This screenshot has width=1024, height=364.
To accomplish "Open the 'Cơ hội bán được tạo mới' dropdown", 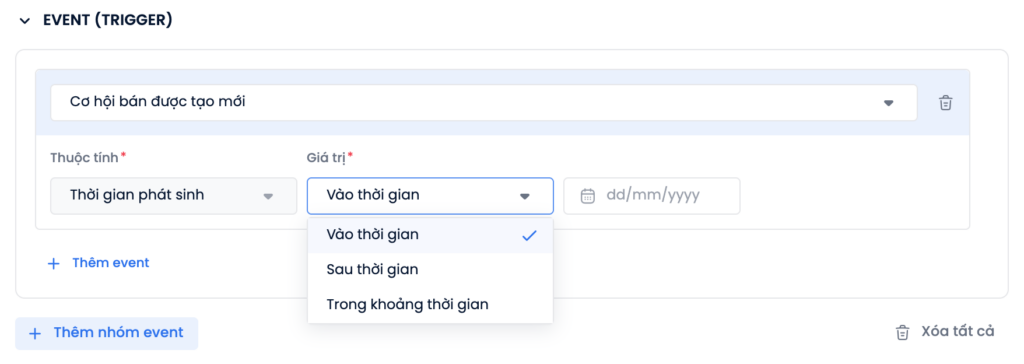I will tap(484, 103).
